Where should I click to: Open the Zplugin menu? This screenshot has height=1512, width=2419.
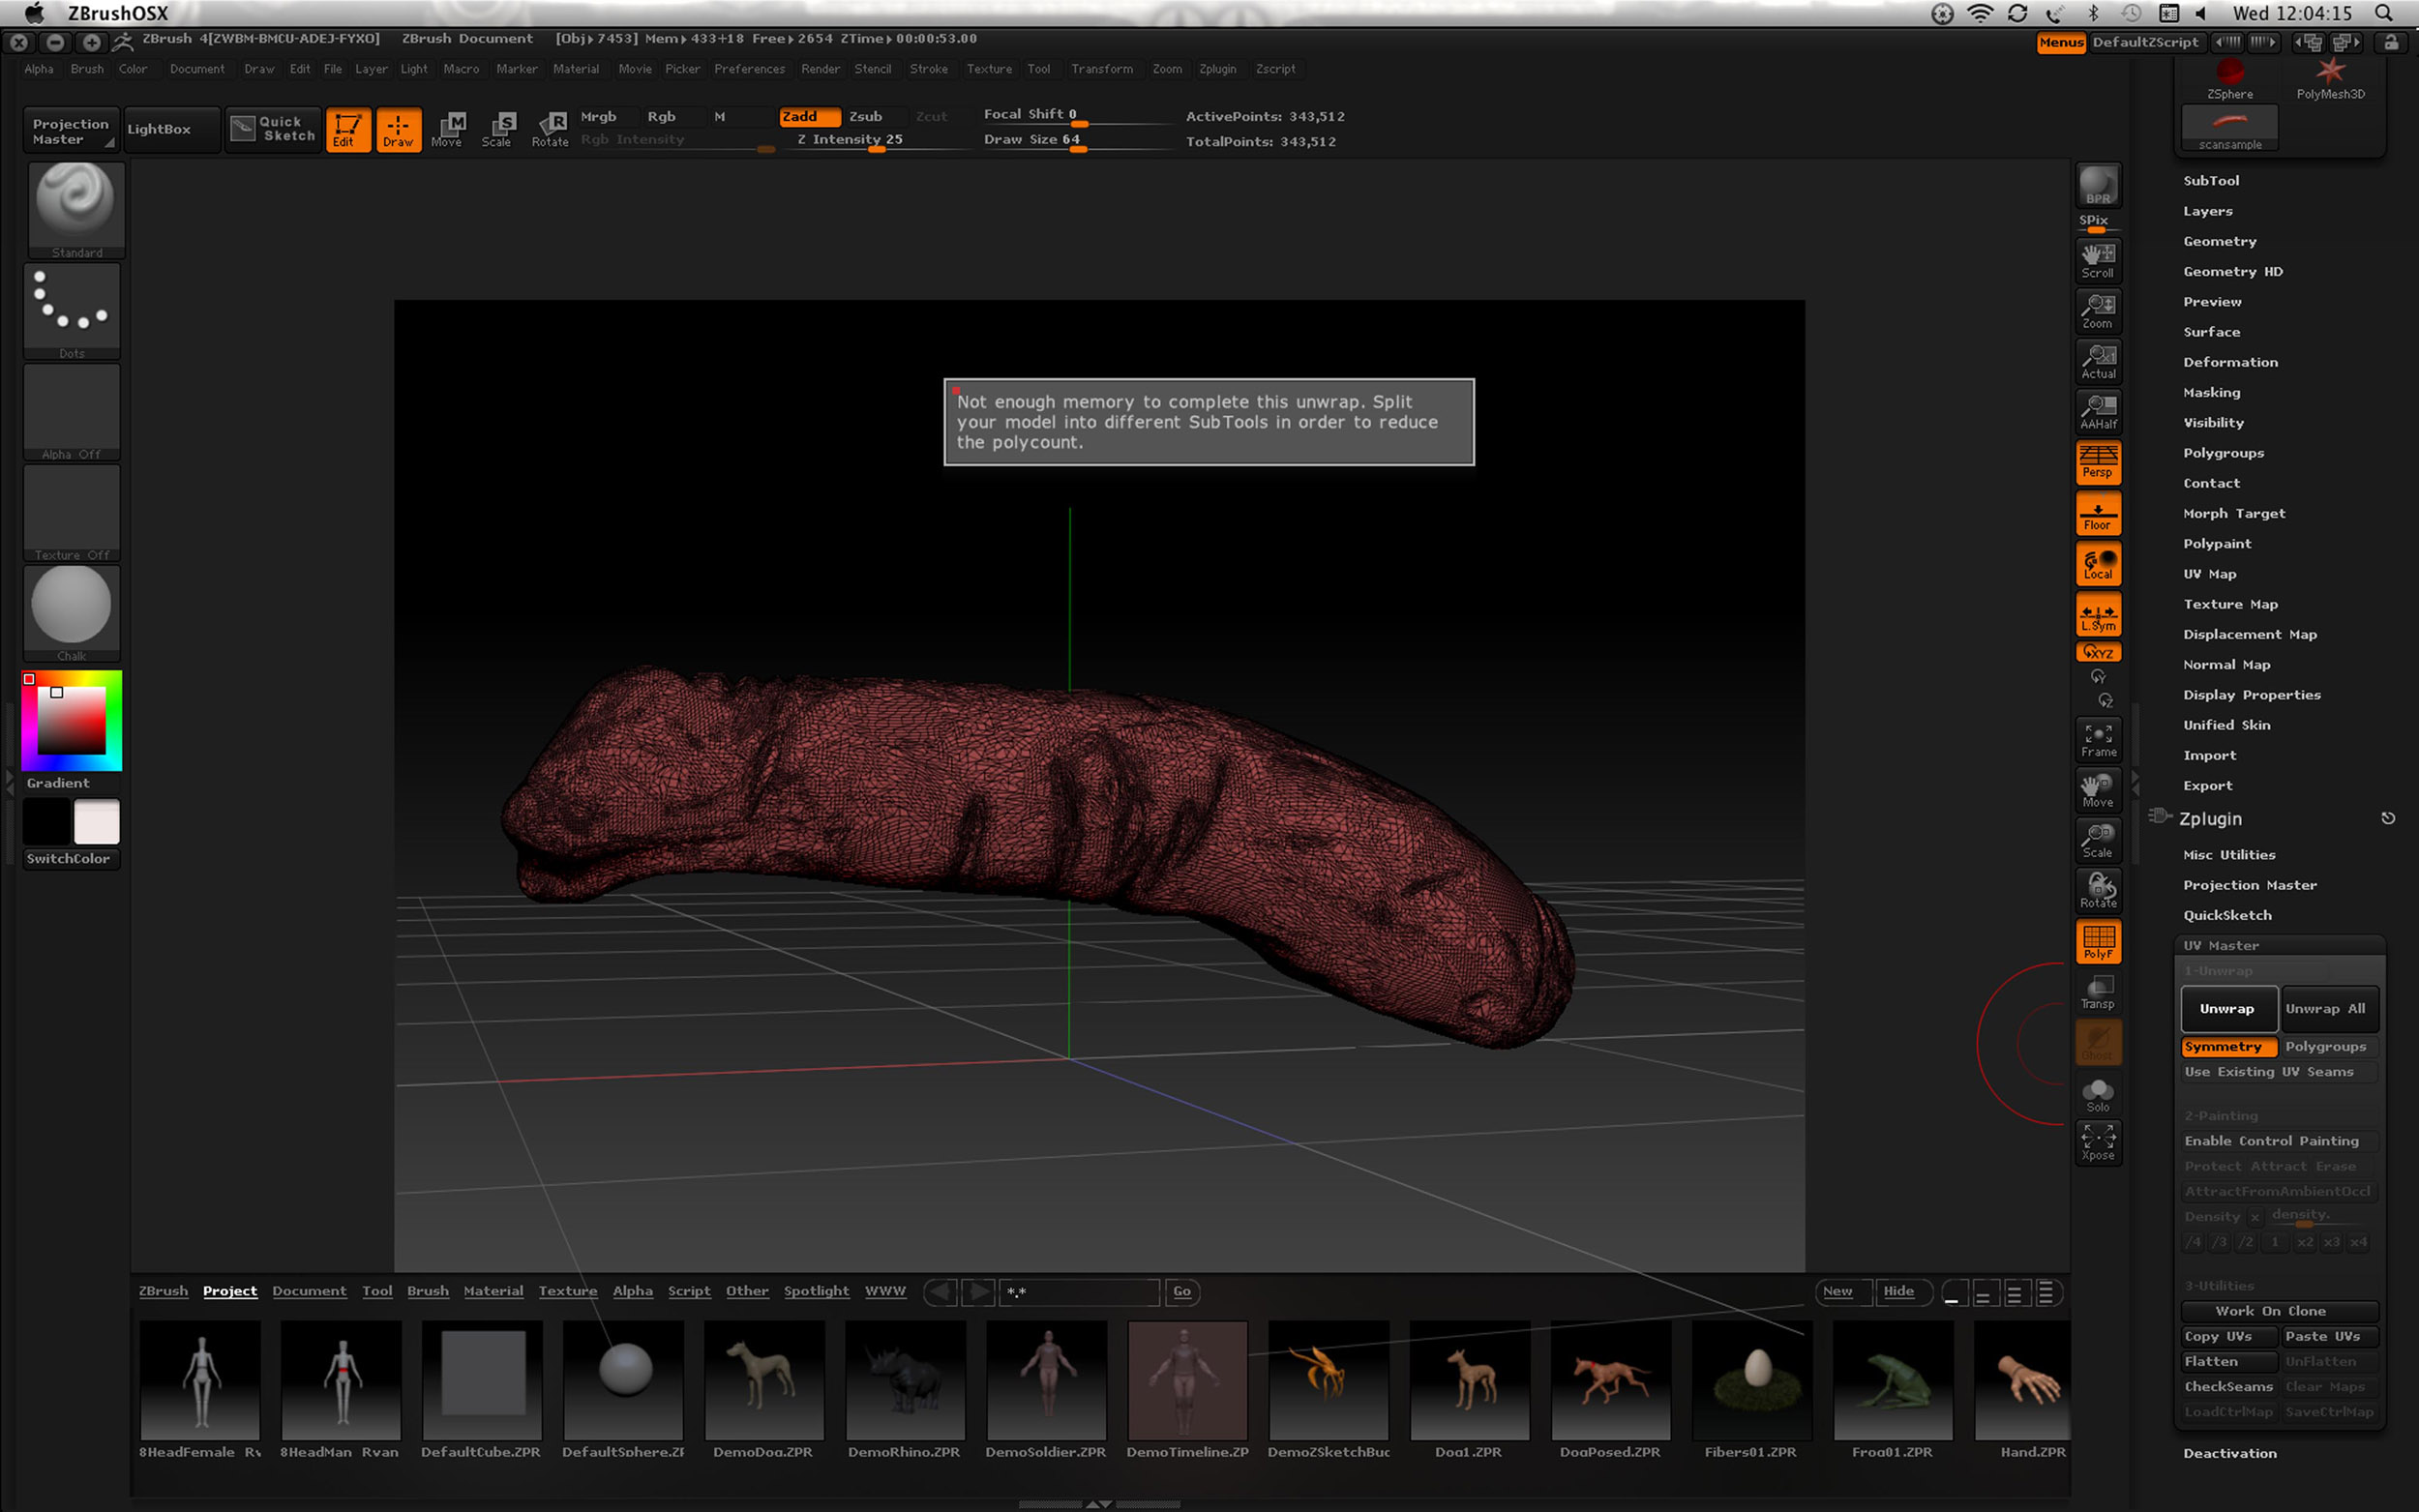click(x=1217, y=69)
